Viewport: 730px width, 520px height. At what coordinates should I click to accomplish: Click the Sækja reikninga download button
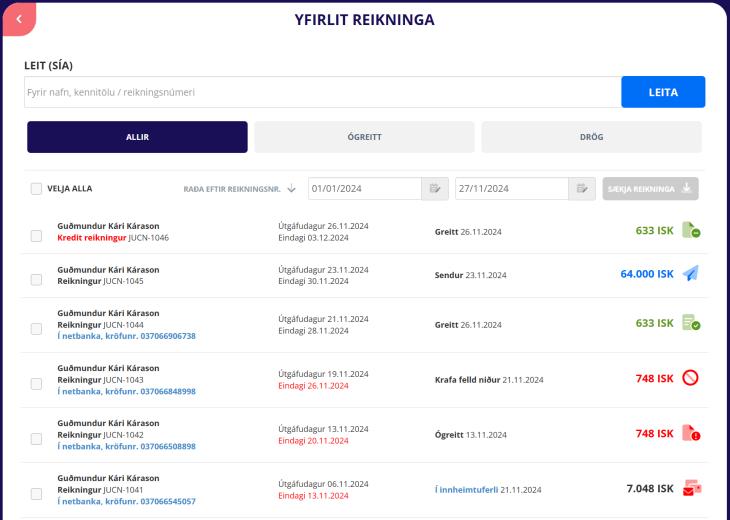click(x=650, y=188)
